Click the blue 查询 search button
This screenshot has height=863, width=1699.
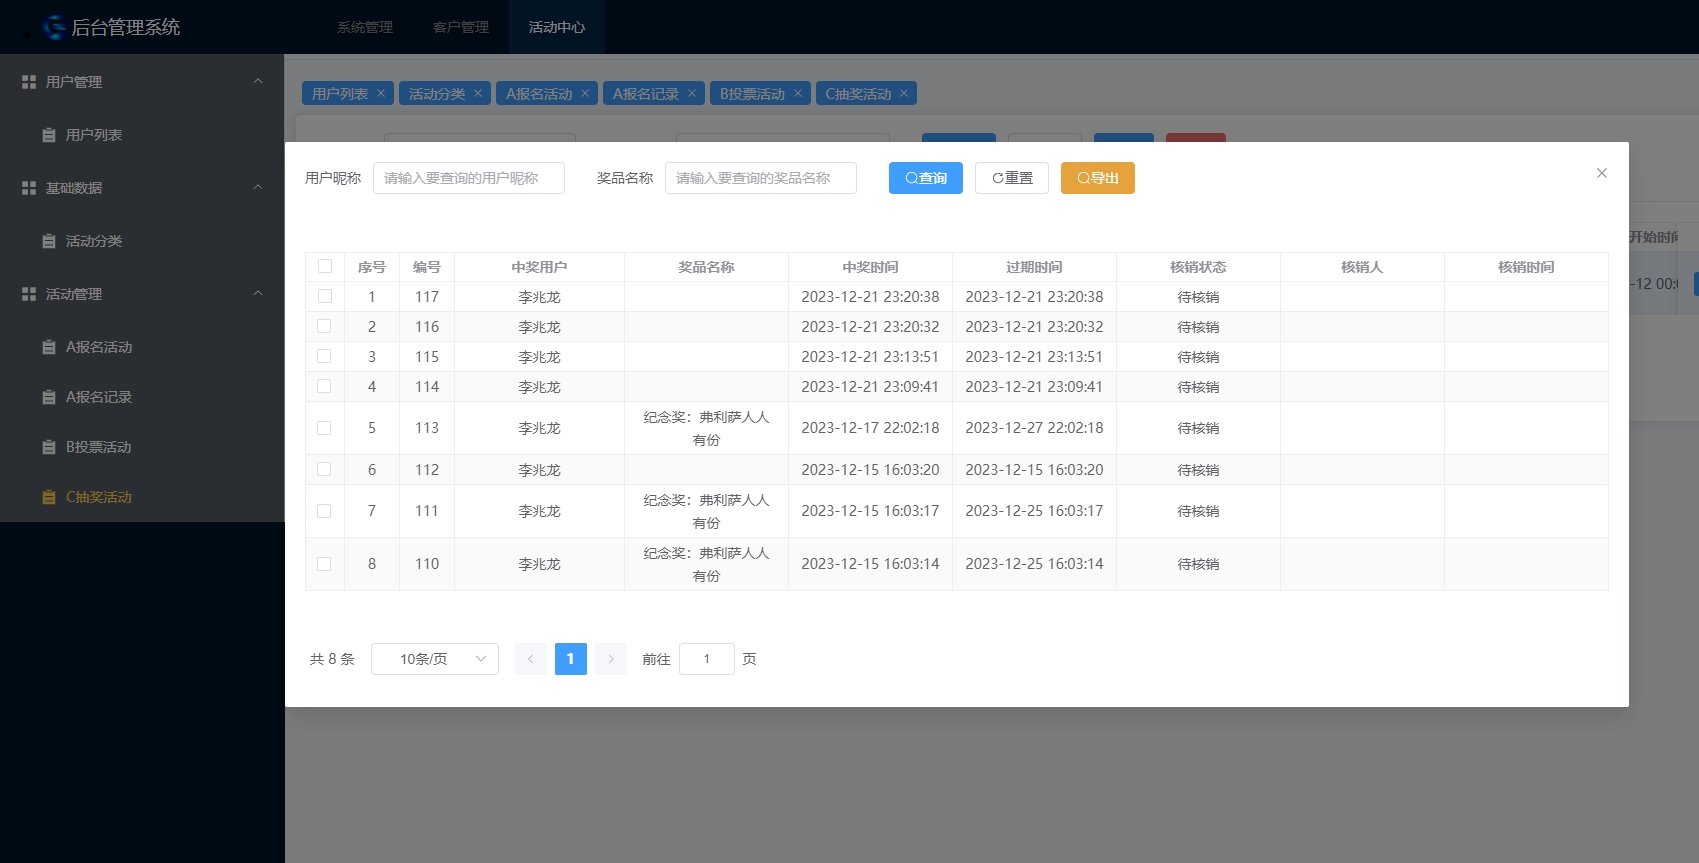(925, 178)
